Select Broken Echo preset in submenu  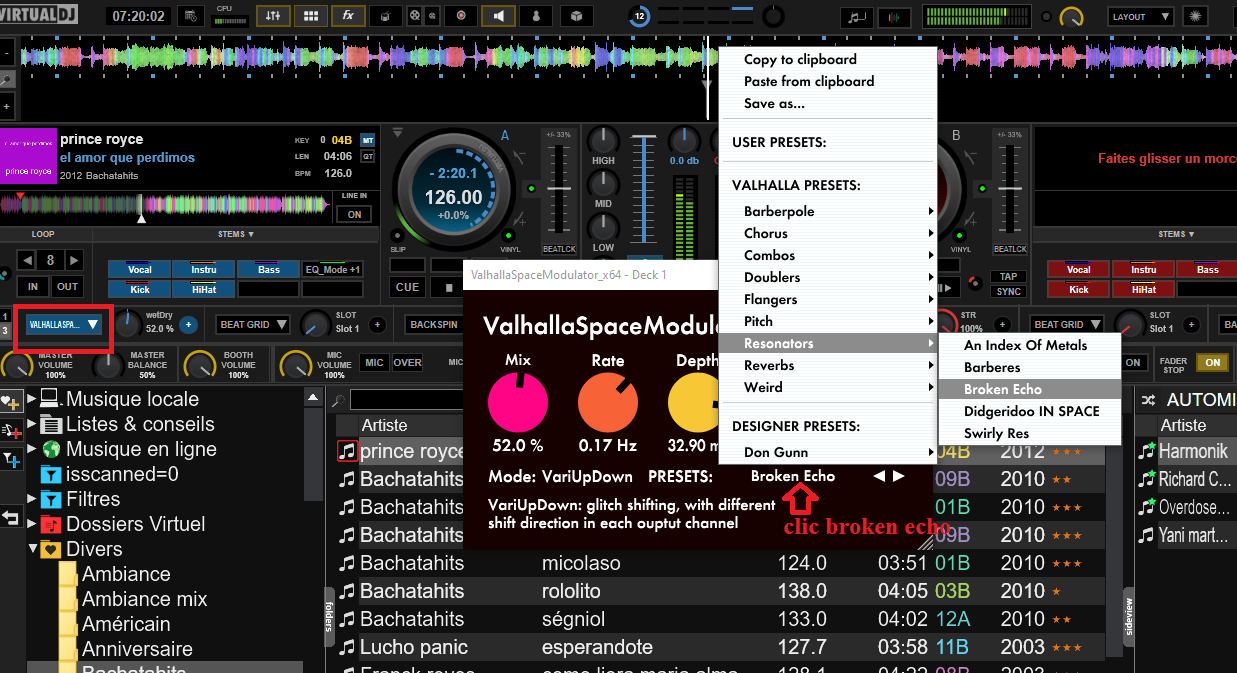[1029, 389]
